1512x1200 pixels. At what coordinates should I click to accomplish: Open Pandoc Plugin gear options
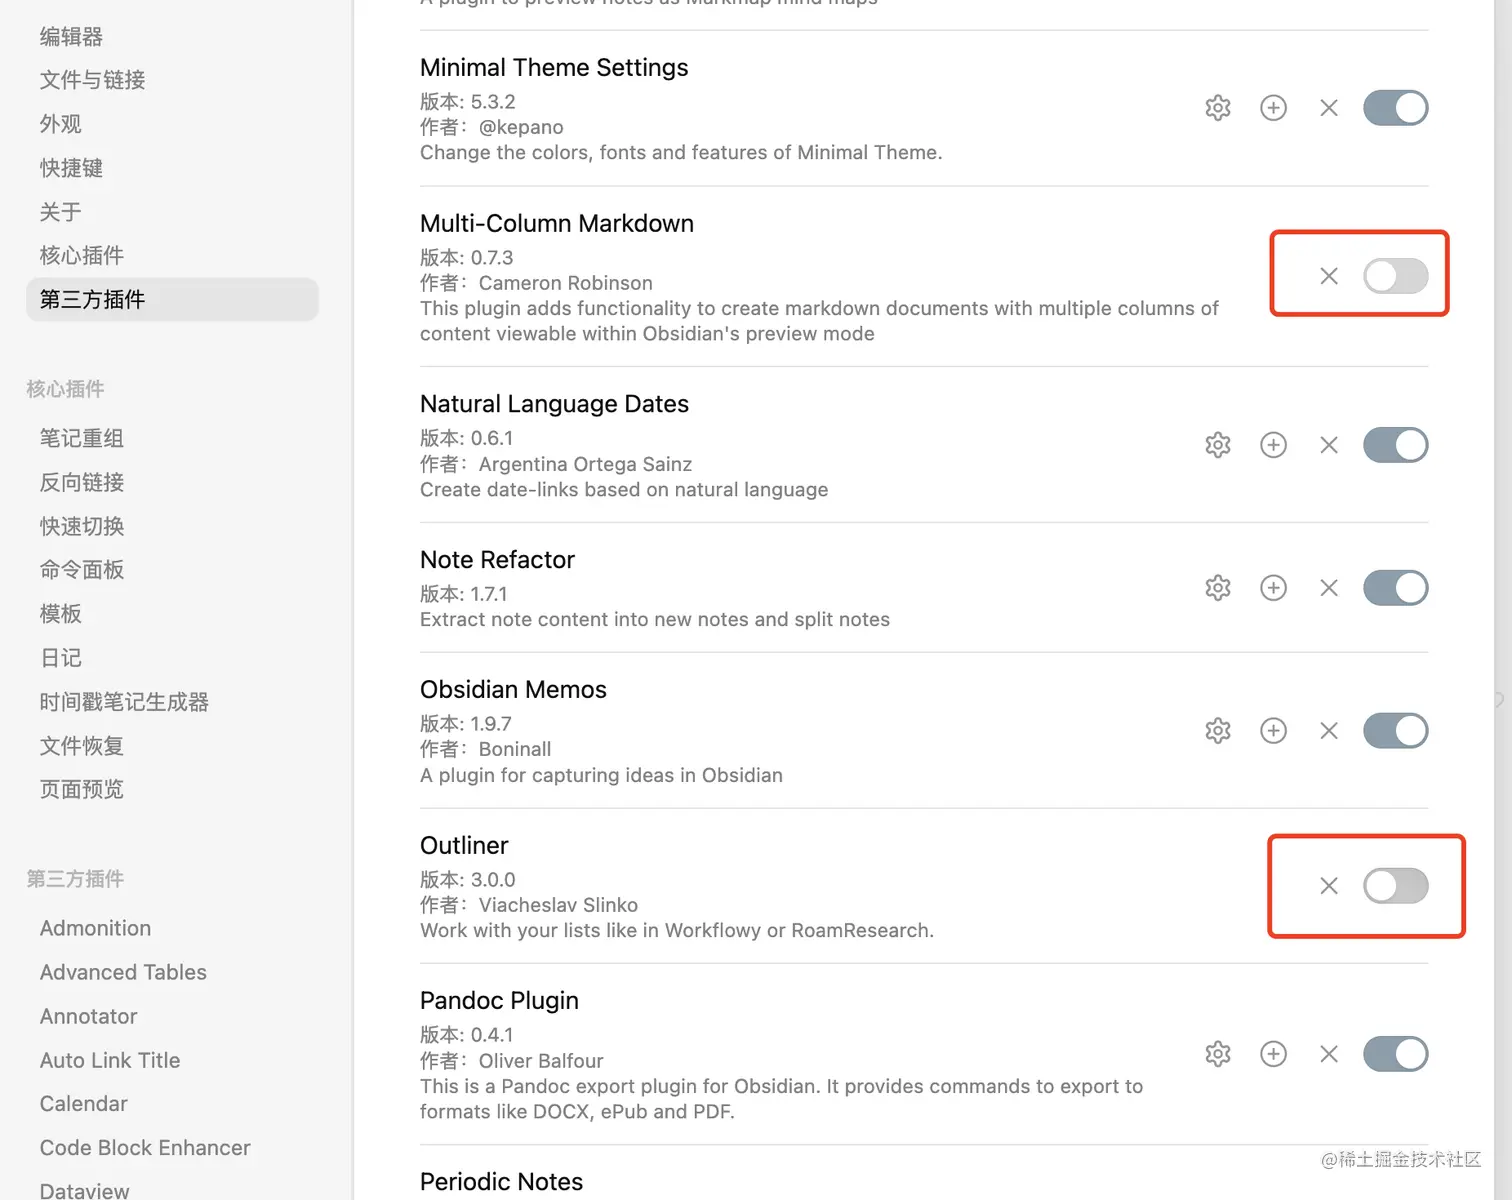click(1217, 1054)
